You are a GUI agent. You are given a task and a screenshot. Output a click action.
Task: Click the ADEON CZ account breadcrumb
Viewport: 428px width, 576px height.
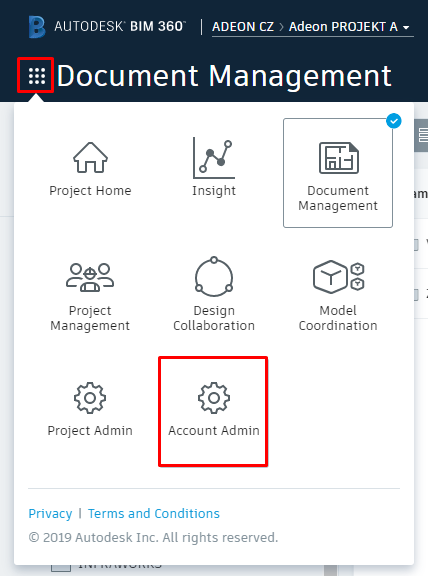click(243, 27)
